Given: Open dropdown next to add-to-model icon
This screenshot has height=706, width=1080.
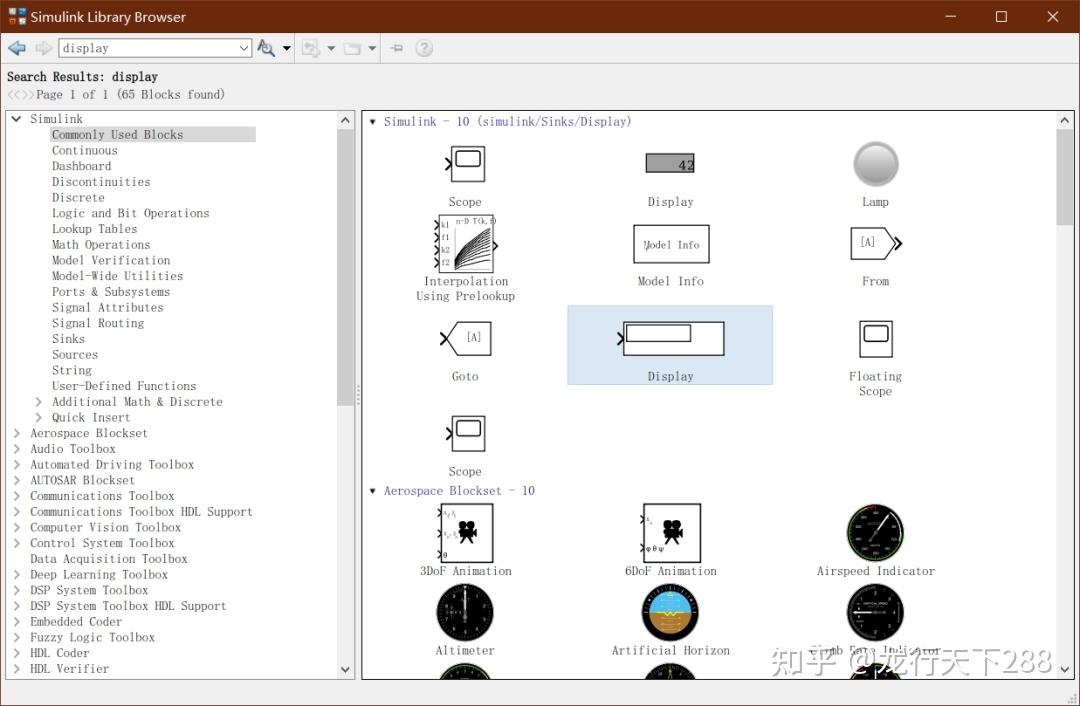Looking at the screenshot, I should pyautogui.click(x=331, y=48).
